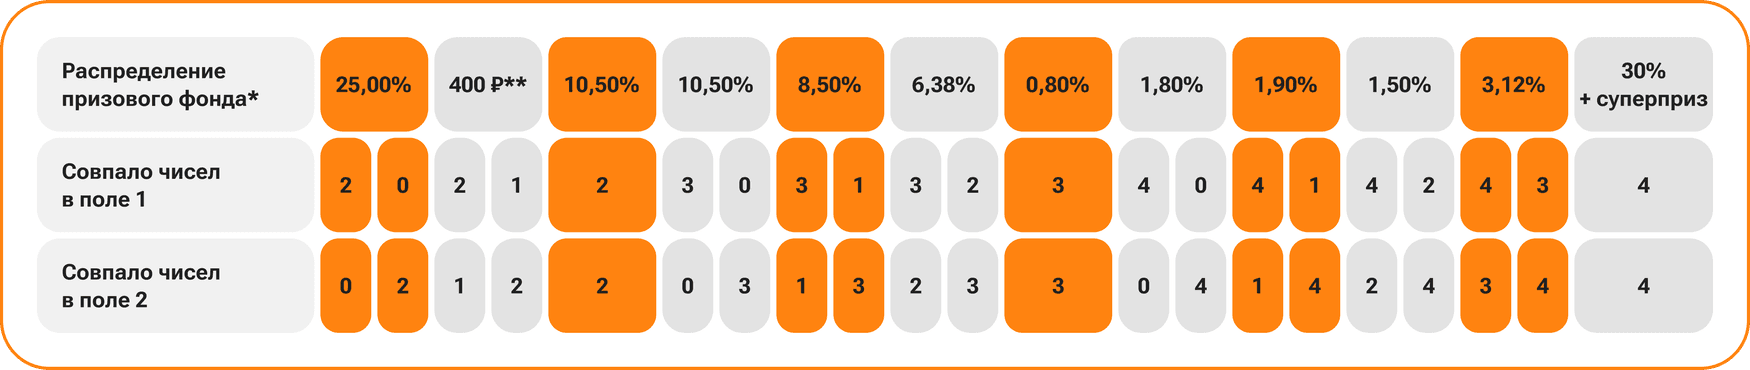The image size is (1750, 370).
Task: Click the 3,12% orange prize cell
Action: coord(1514,84)
